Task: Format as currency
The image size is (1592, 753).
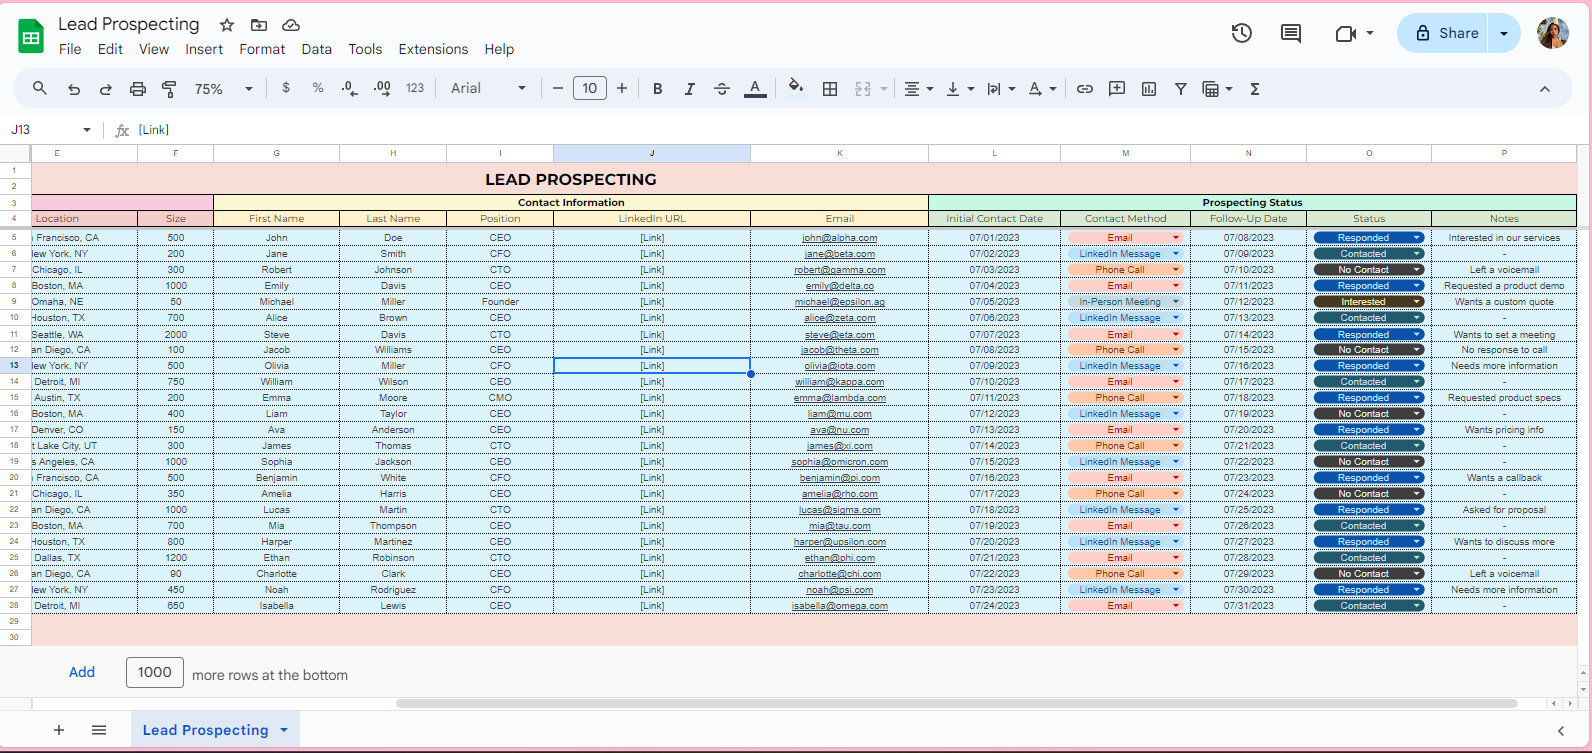Action: [x=286, y=88]
